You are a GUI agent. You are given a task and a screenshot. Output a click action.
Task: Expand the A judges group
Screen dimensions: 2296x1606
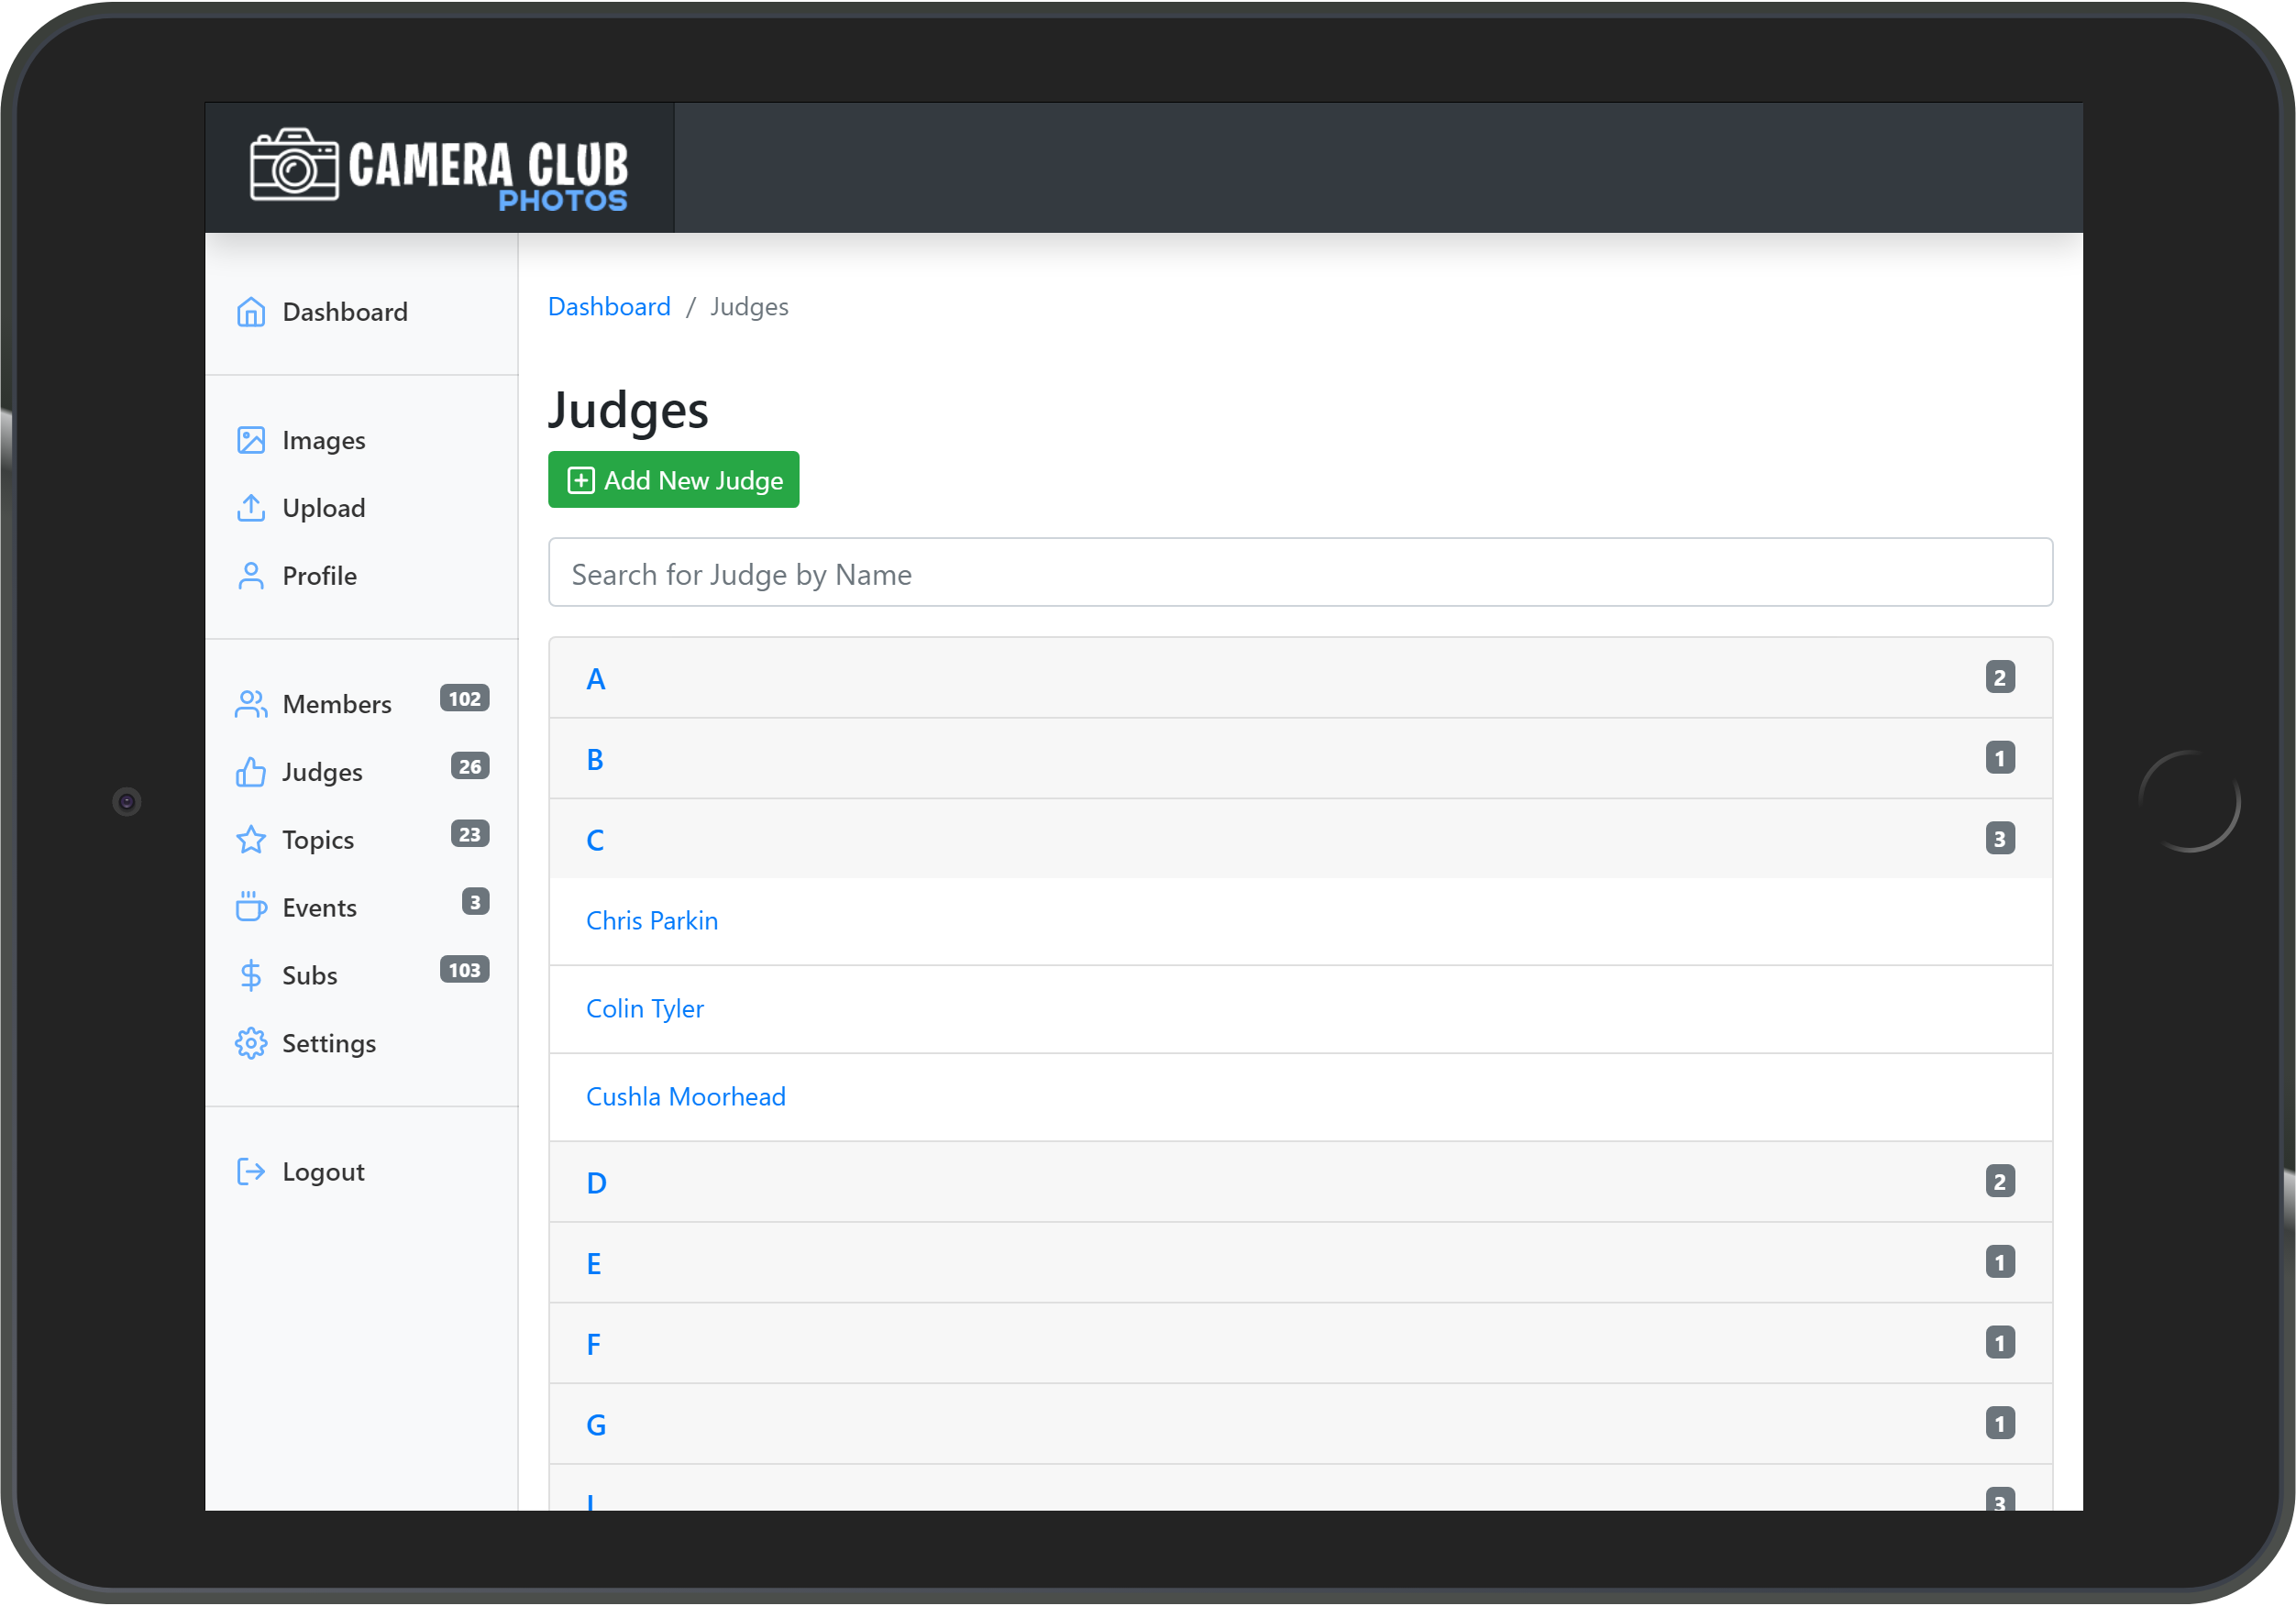click(x=596, y=679)
